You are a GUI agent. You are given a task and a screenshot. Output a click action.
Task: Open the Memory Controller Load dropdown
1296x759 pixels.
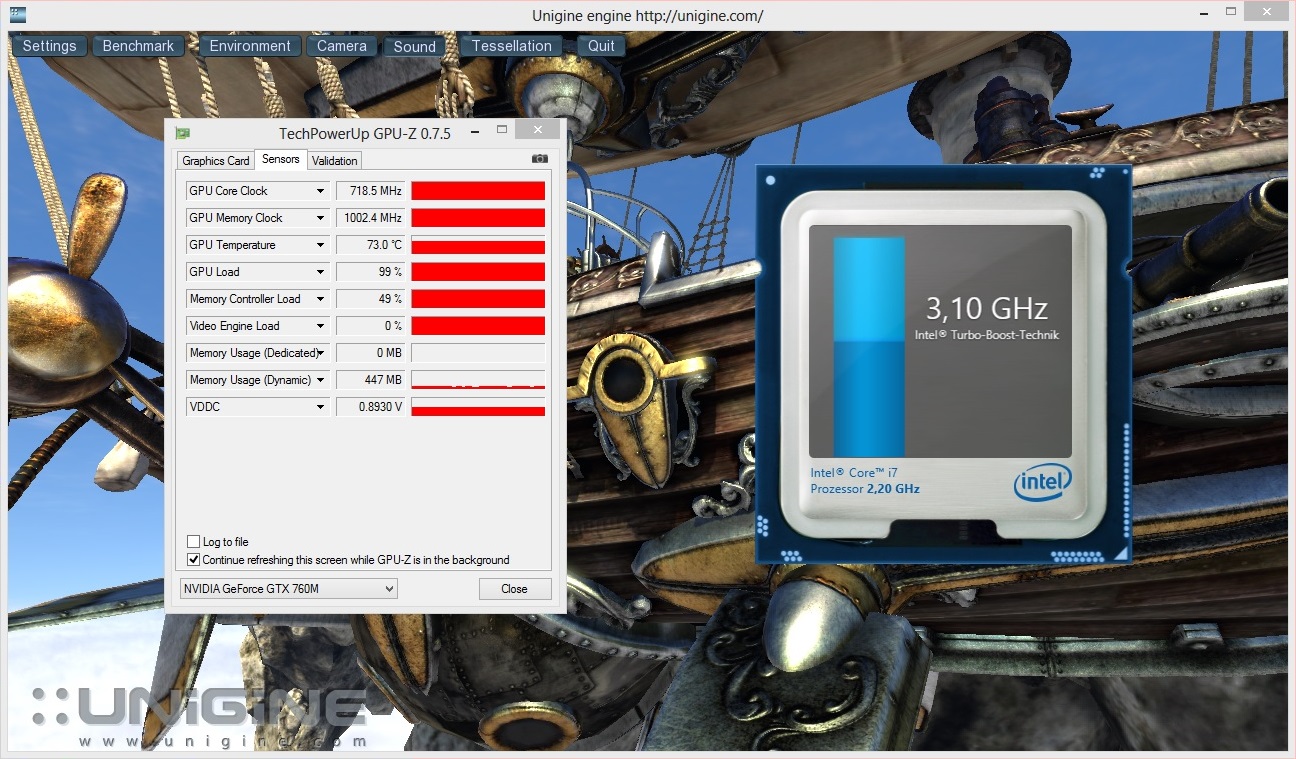321,299
